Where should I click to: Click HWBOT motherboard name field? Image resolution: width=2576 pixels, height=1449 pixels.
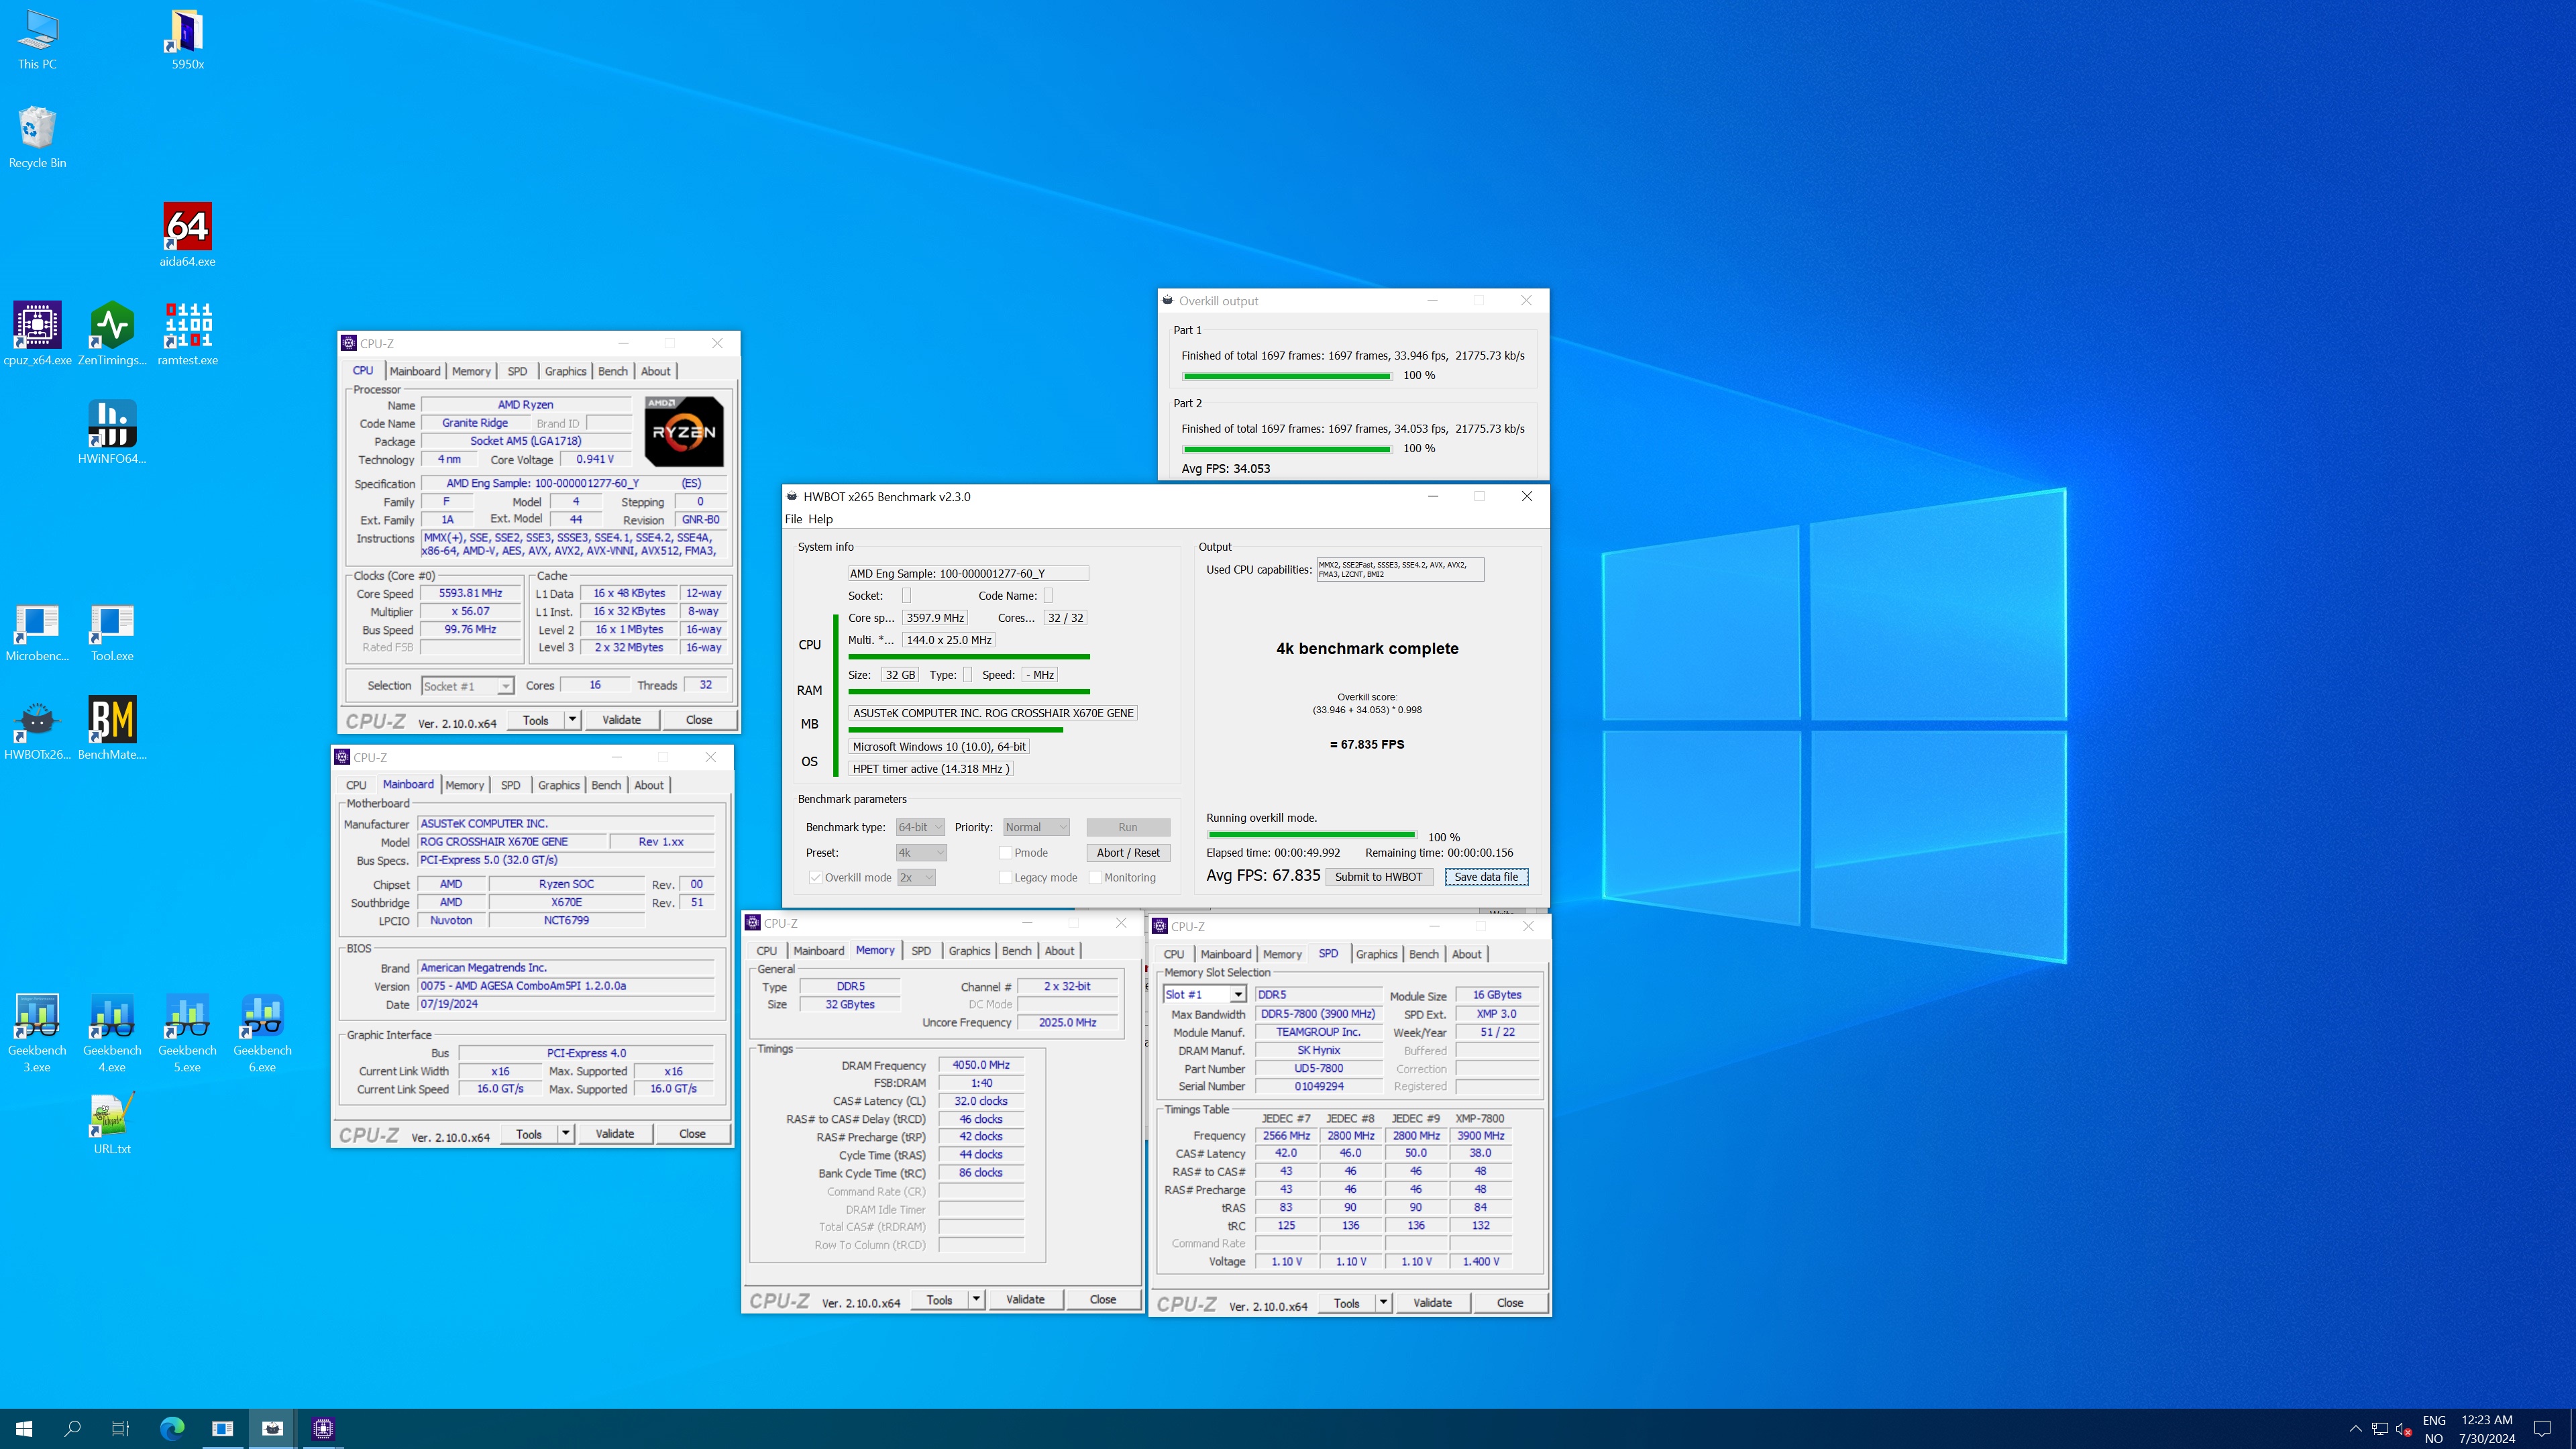coord(993,713)
